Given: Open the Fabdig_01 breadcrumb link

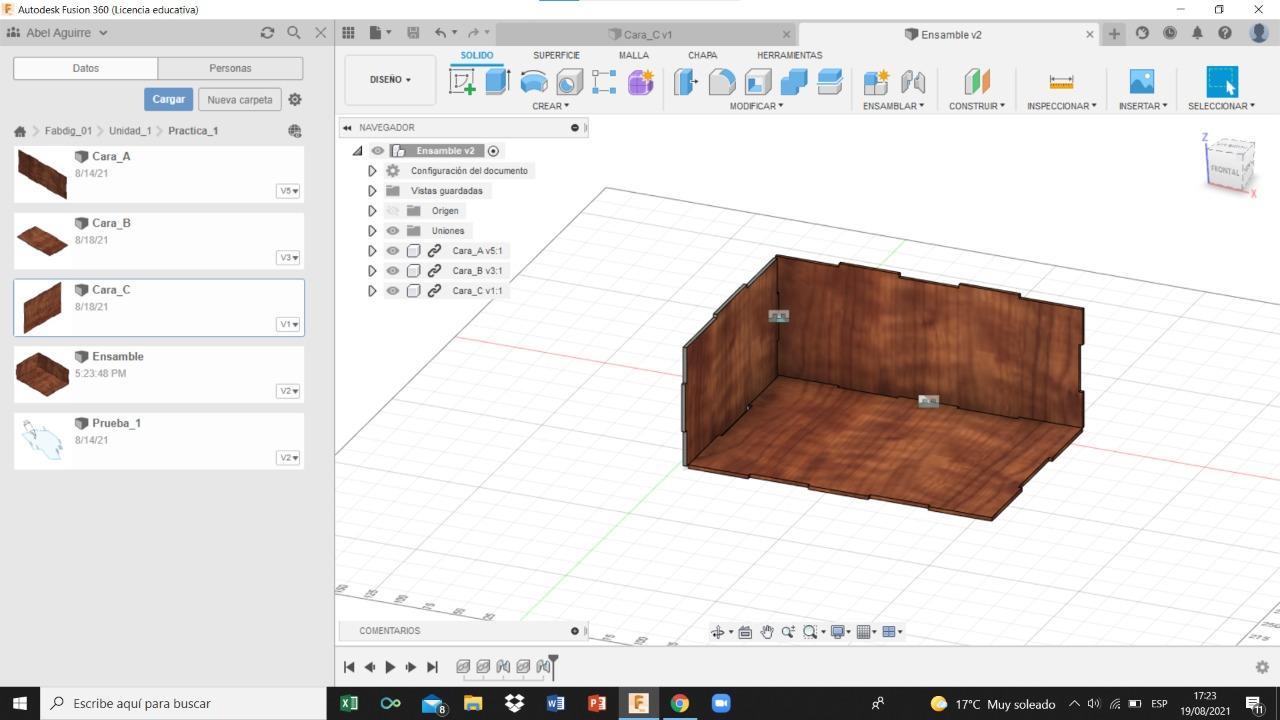Looking at the screenshot, I should [x=68, y=131].
